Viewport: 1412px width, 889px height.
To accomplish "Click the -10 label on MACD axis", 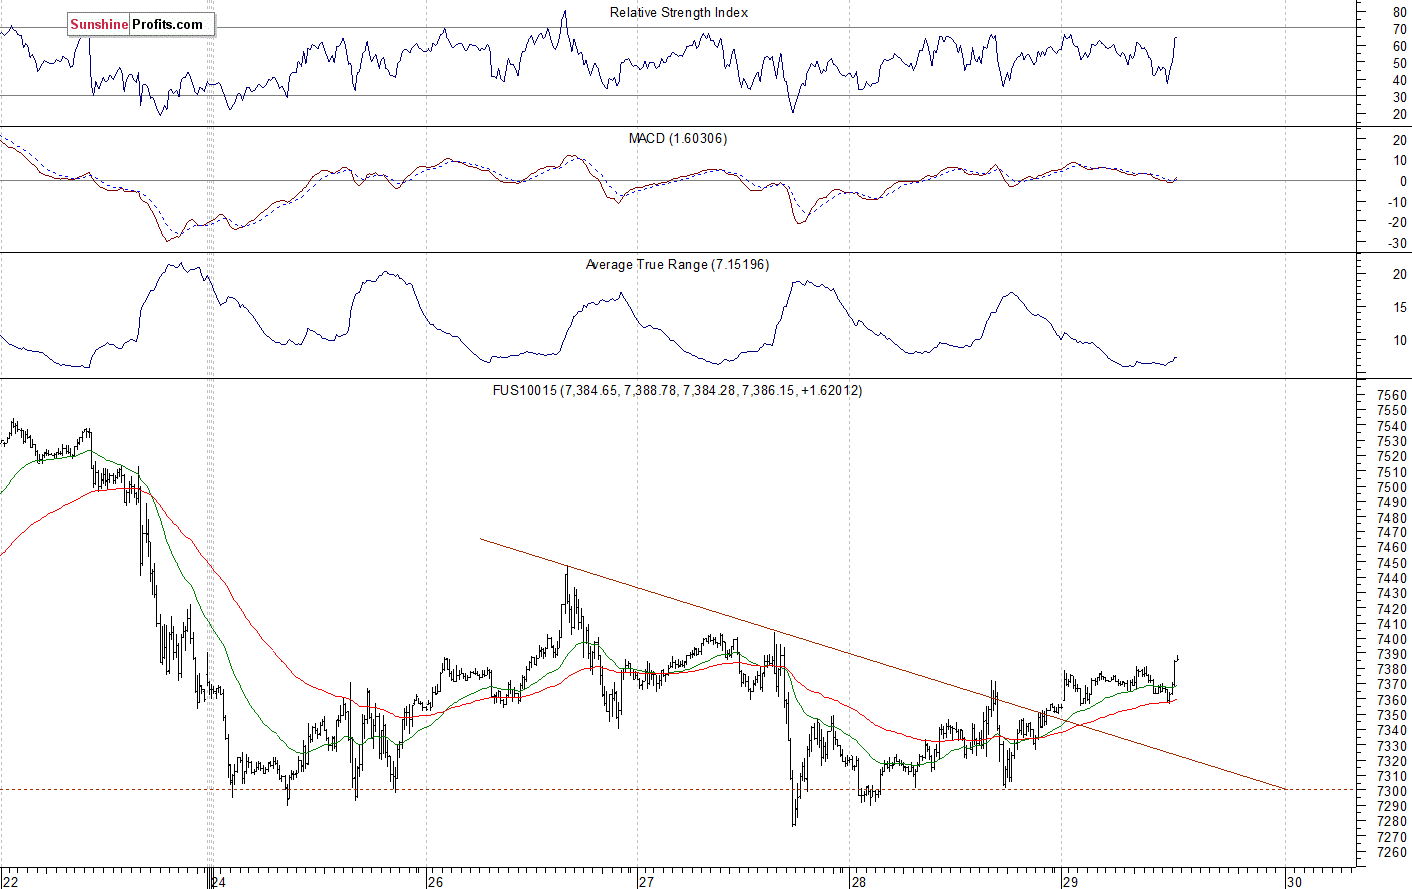I will click(1397, 201).
